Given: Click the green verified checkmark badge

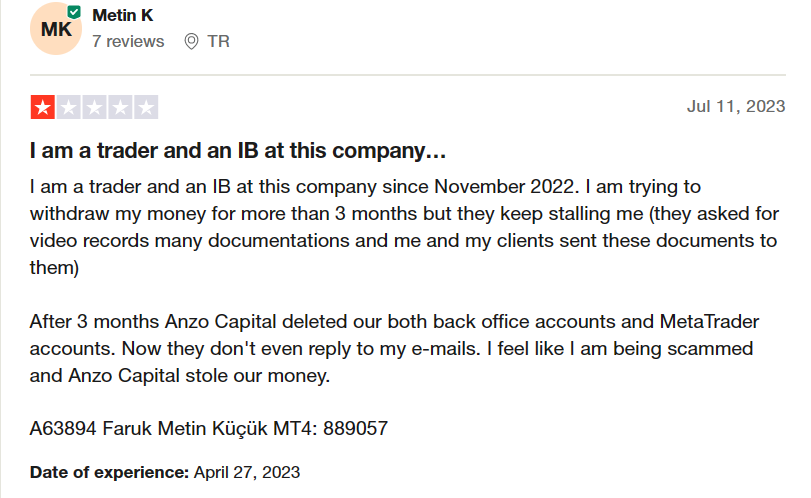Looking at the screenshot, I should click(74, 12).
